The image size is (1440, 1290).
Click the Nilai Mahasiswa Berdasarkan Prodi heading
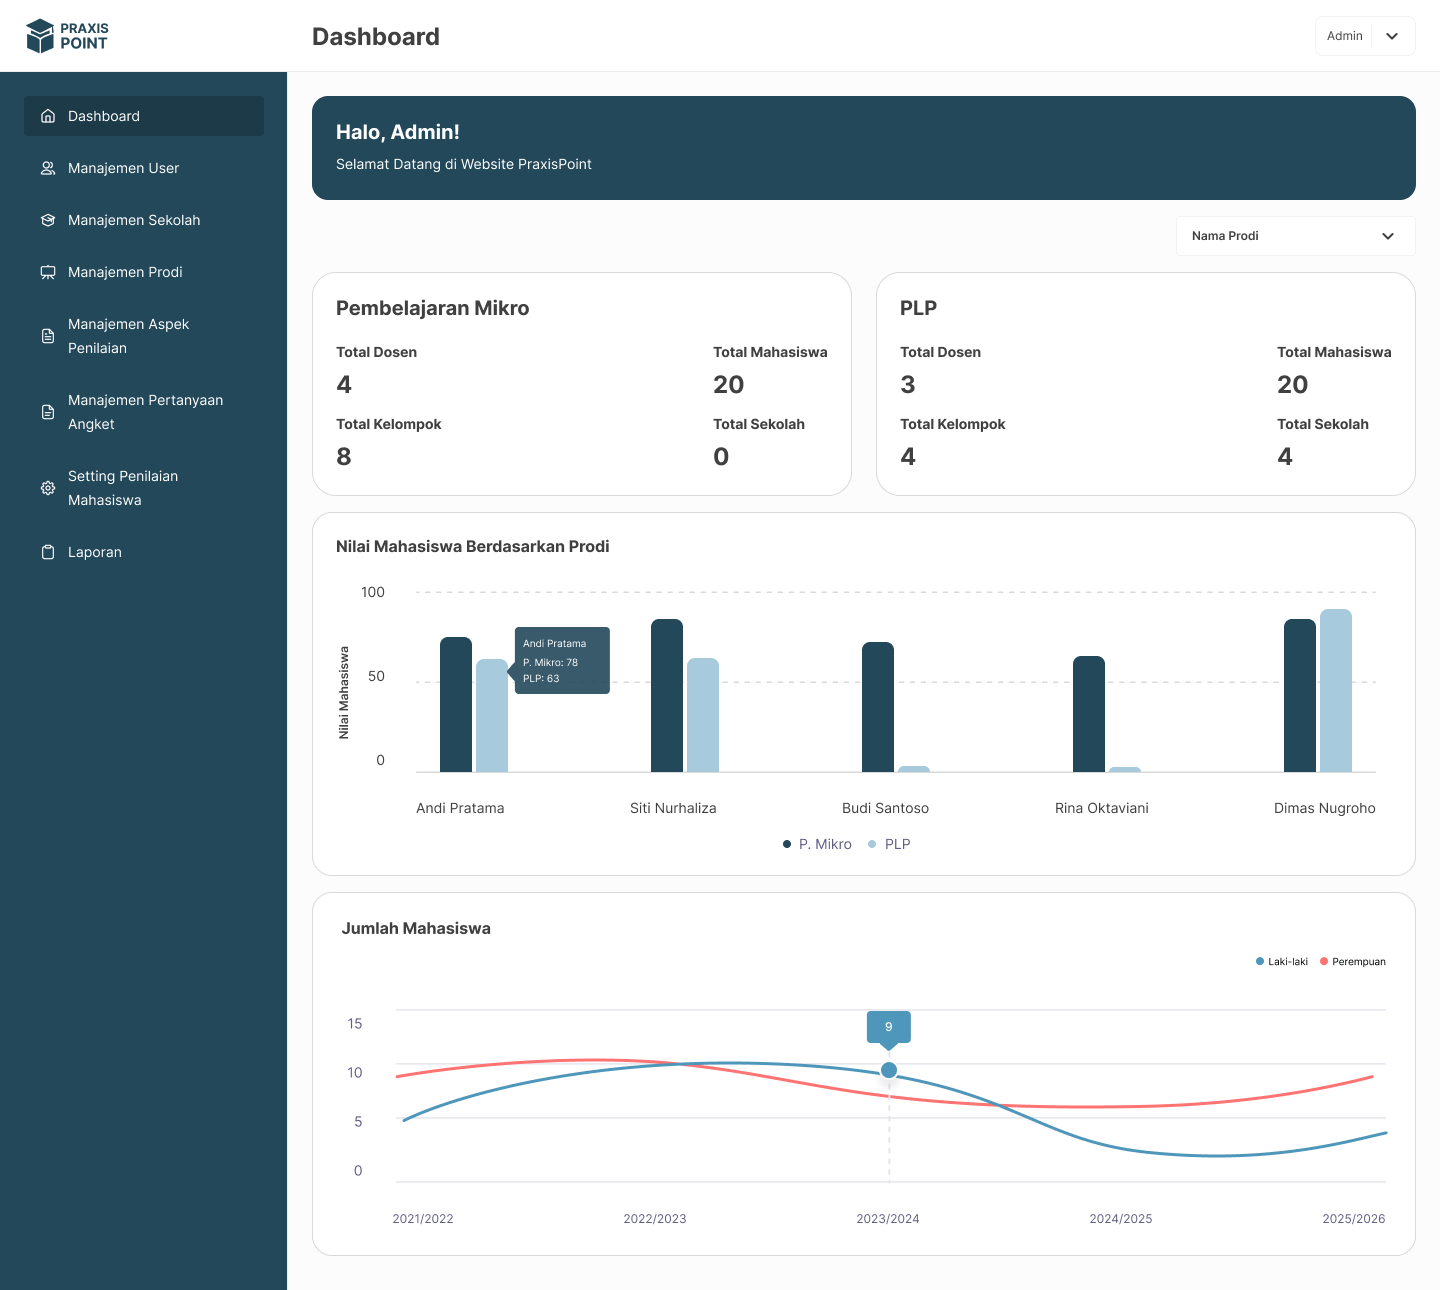coord(473,546)
